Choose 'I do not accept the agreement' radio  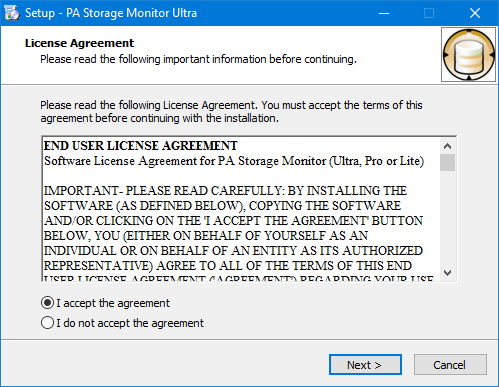coord(47,323)
